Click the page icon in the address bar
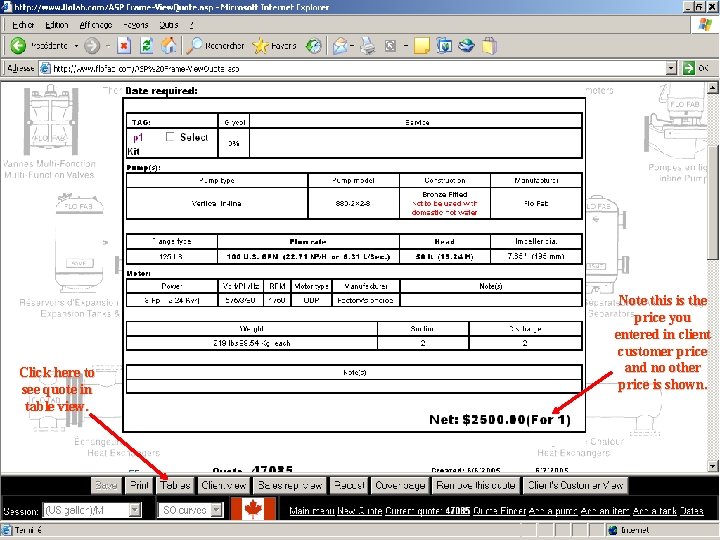720x540 pixels. [x=45, y=68]
